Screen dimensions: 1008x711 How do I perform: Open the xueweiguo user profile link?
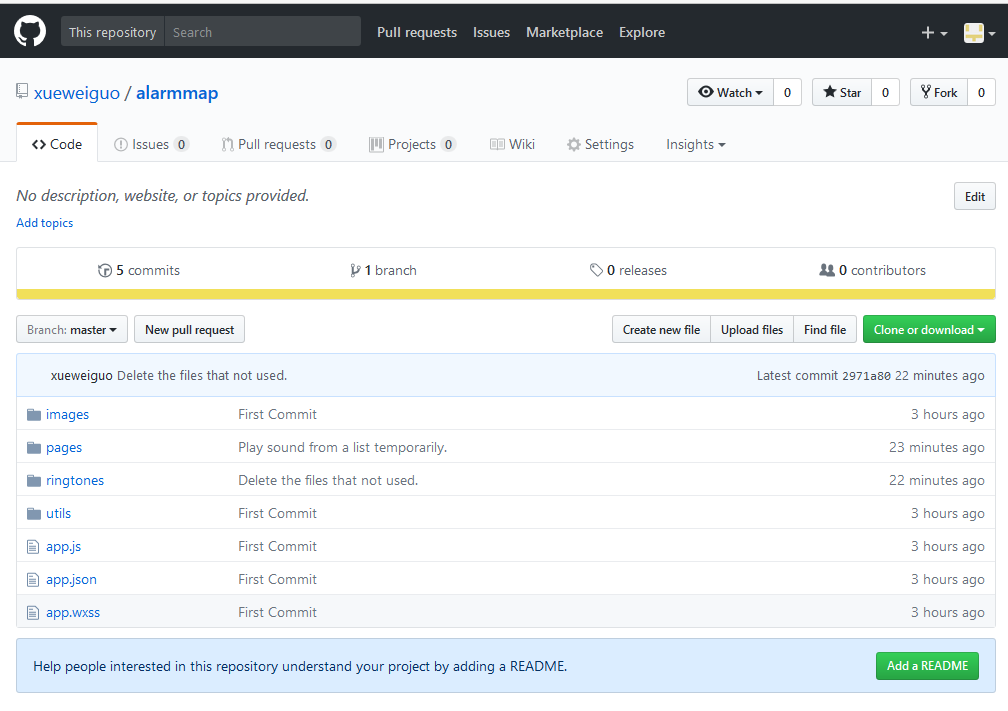click(76, 93)
